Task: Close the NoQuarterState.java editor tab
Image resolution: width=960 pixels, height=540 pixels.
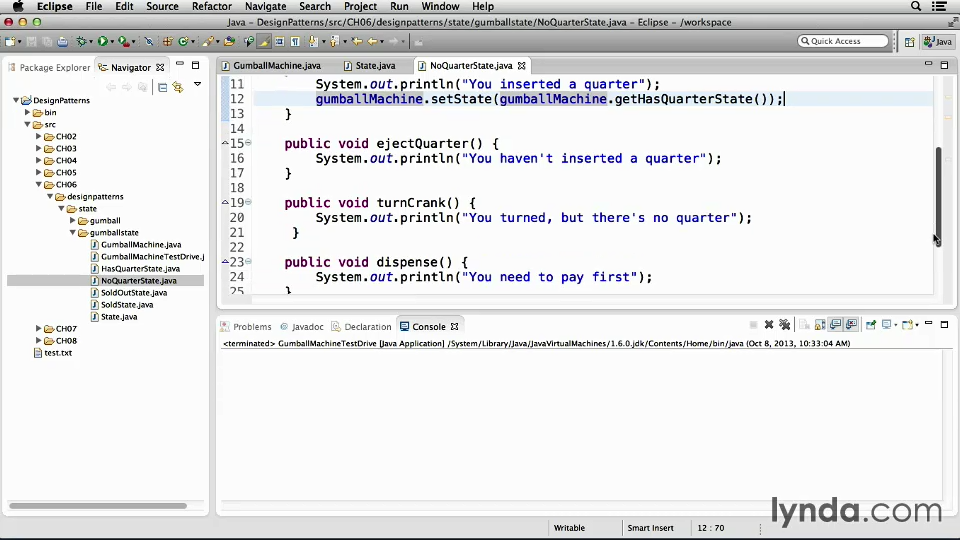Action: 522,66
